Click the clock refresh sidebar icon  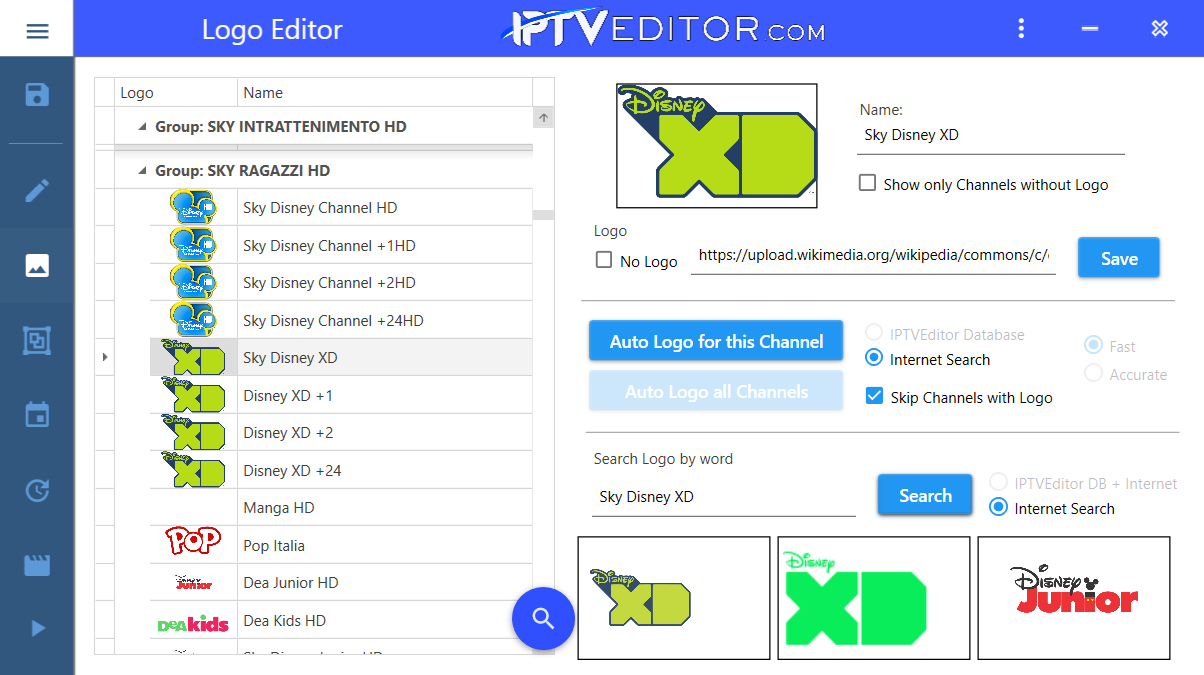tap(37, 490)
